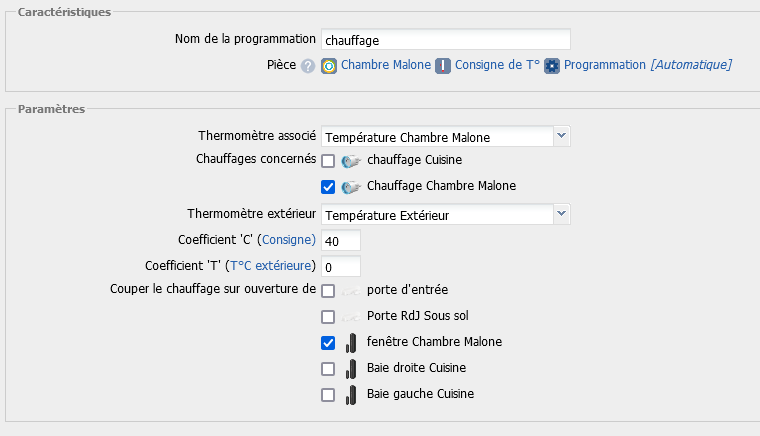Focus the Nom de la programmation field
This screenshot has height=436, width=760.
(445, 40)
